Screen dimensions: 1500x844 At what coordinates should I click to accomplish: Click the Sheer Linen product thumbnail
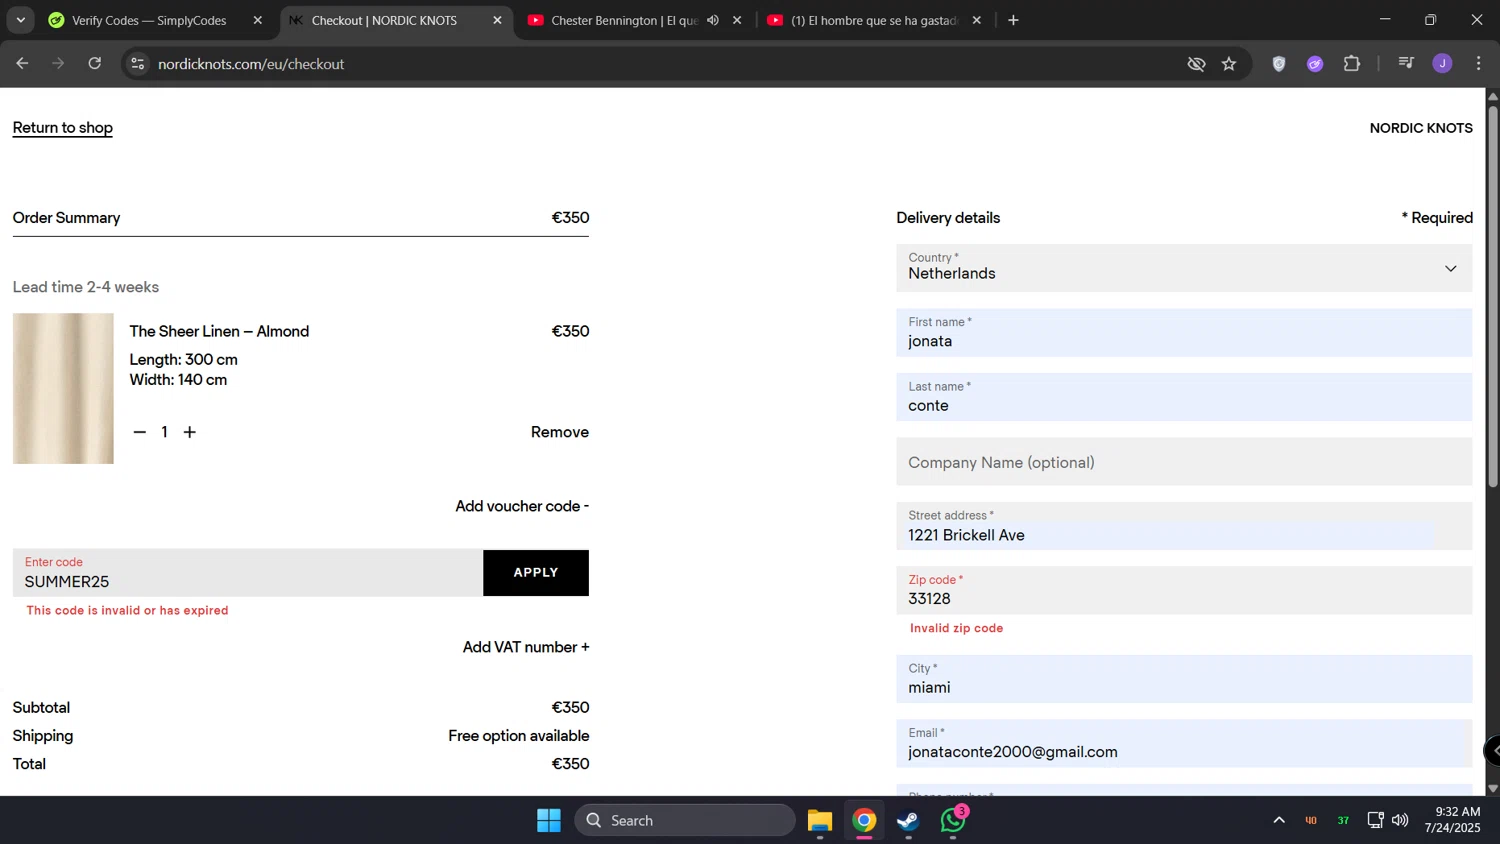point(63,389)
